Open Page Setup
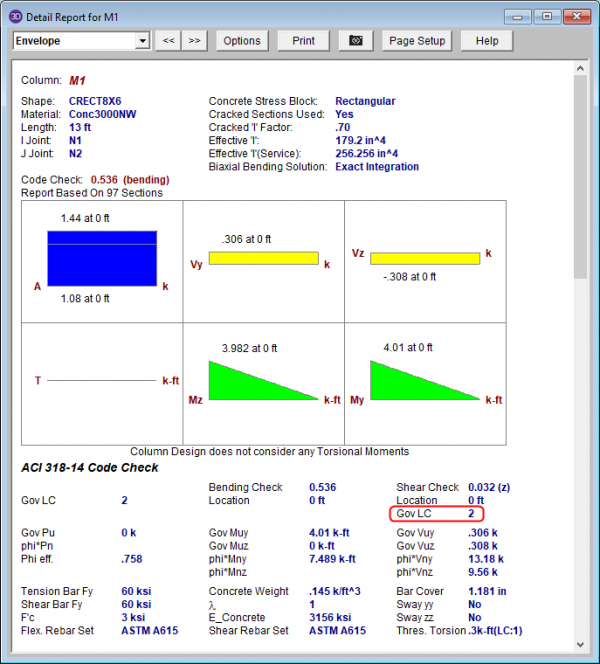Screen dimensions: 600x664 point(417,41)
